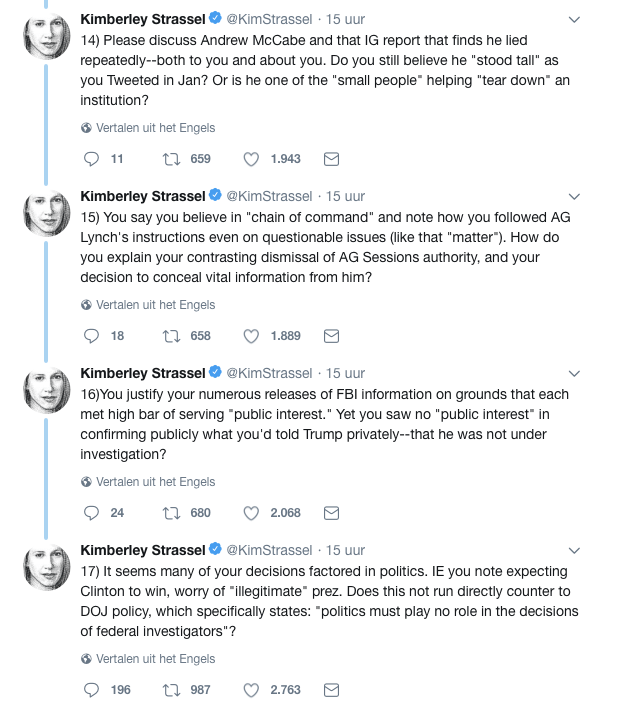The image size is (620, 707).
Task: Retweet tweet 14 about the IG report
Action: 171,159
